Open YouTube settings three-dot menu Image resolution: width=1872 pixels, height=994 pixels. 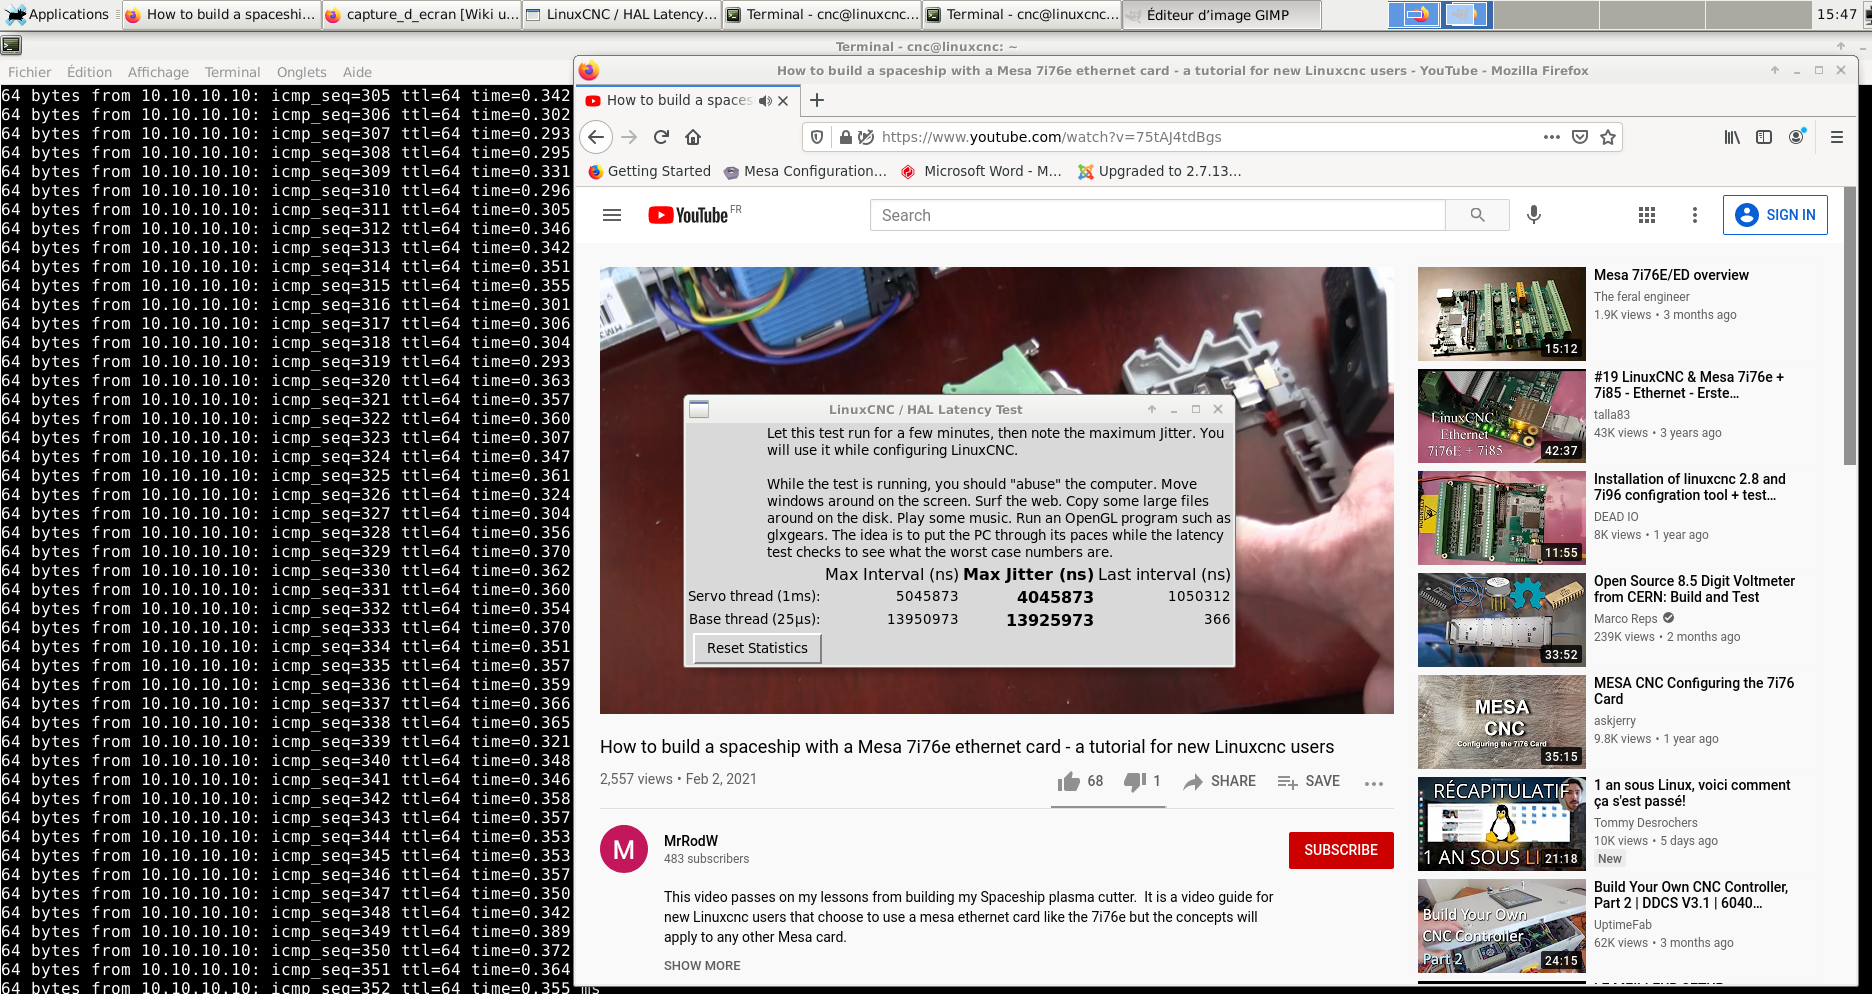(1694, 215)
